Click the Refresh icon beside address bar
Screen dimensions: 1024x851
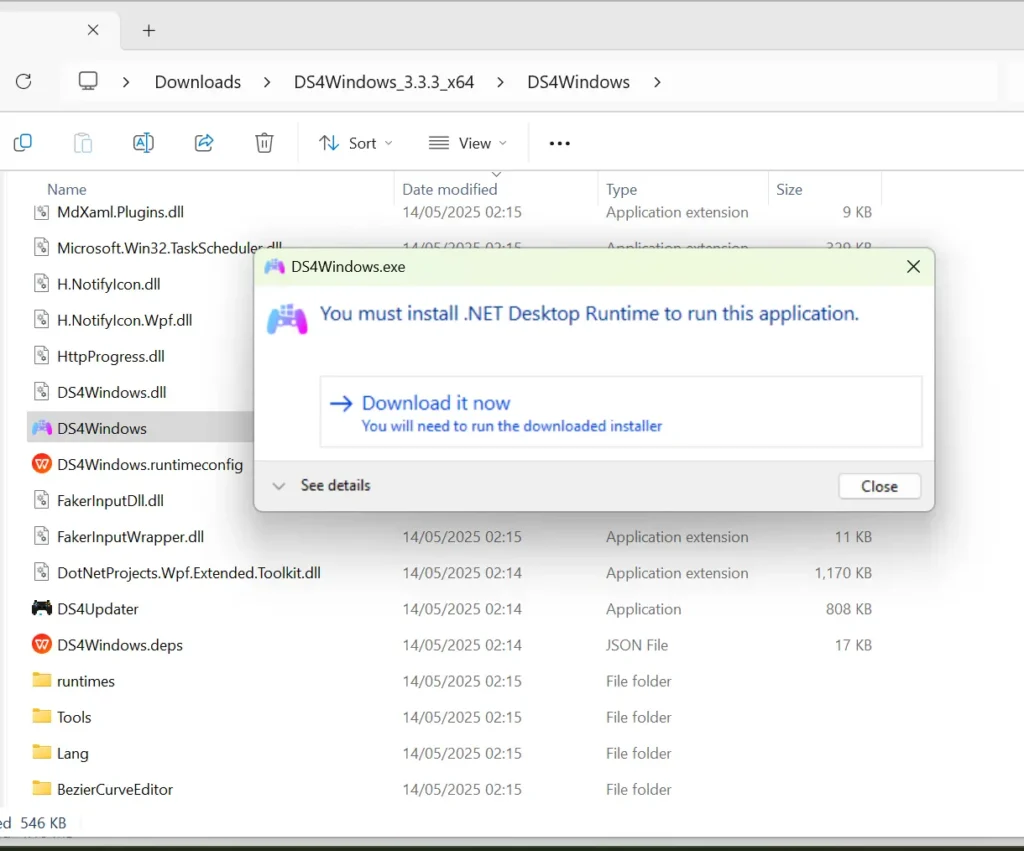point(24,82)
